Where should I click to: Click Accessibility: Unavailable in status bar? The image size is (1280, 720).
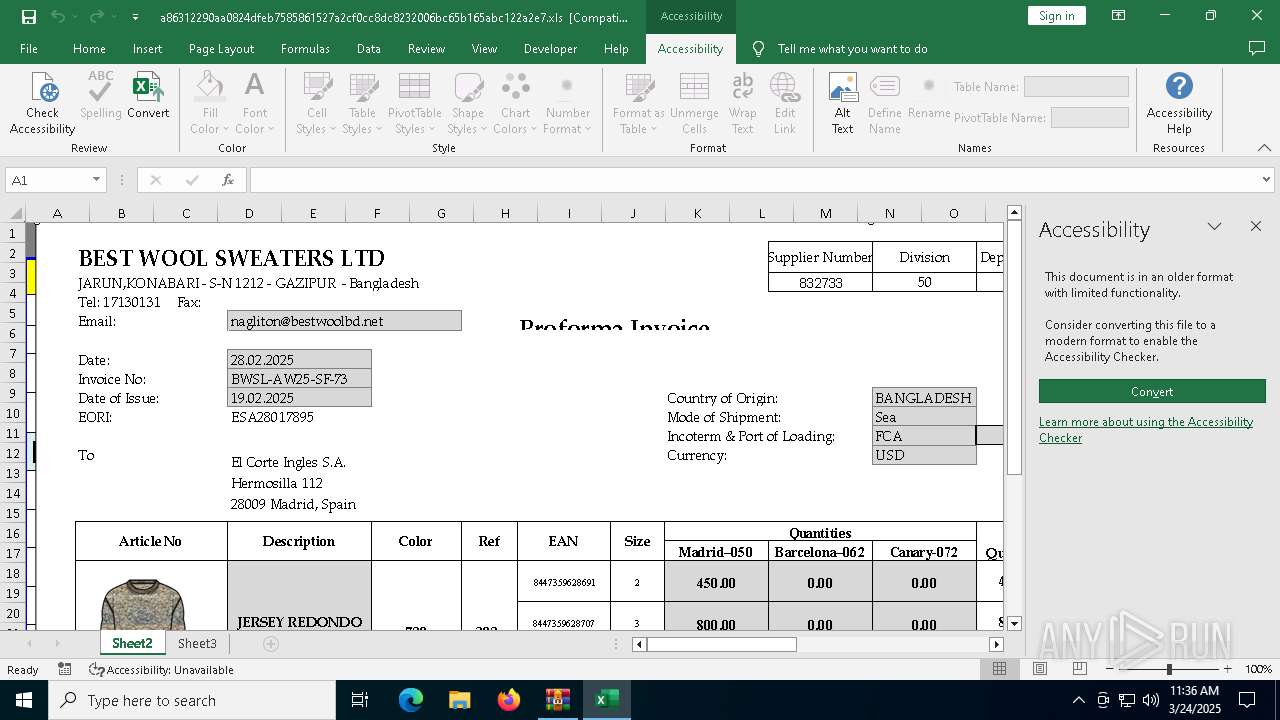pos(161,670)
